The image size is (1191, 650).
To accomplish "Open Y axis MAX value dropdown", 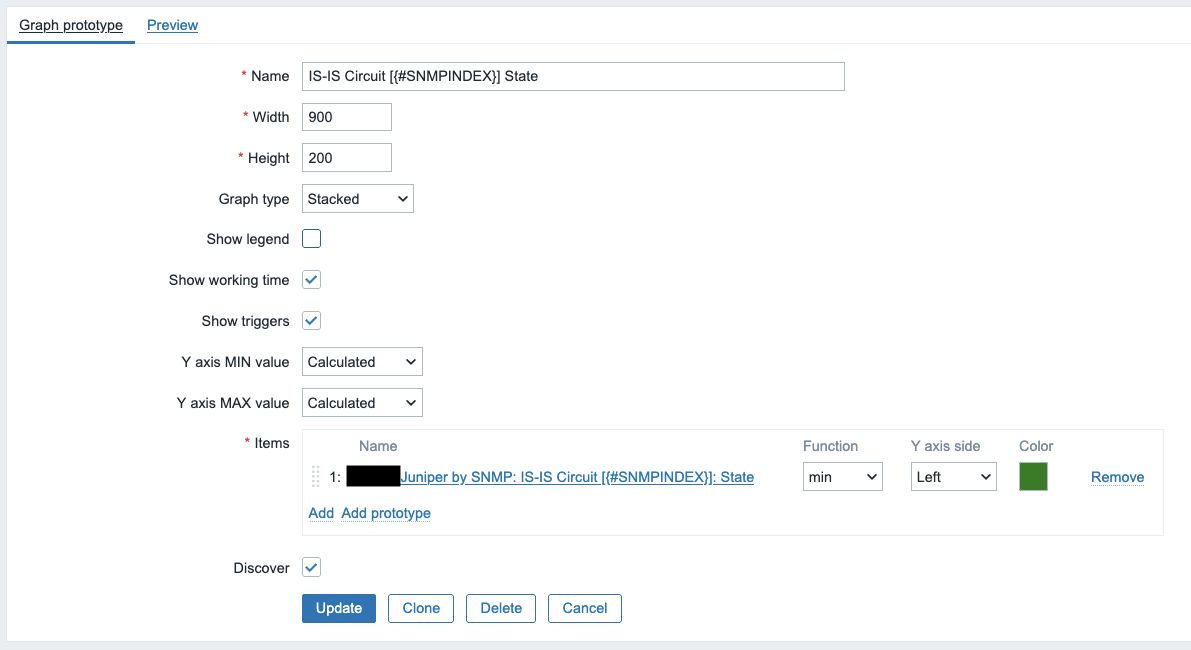I will click(362, 403).
